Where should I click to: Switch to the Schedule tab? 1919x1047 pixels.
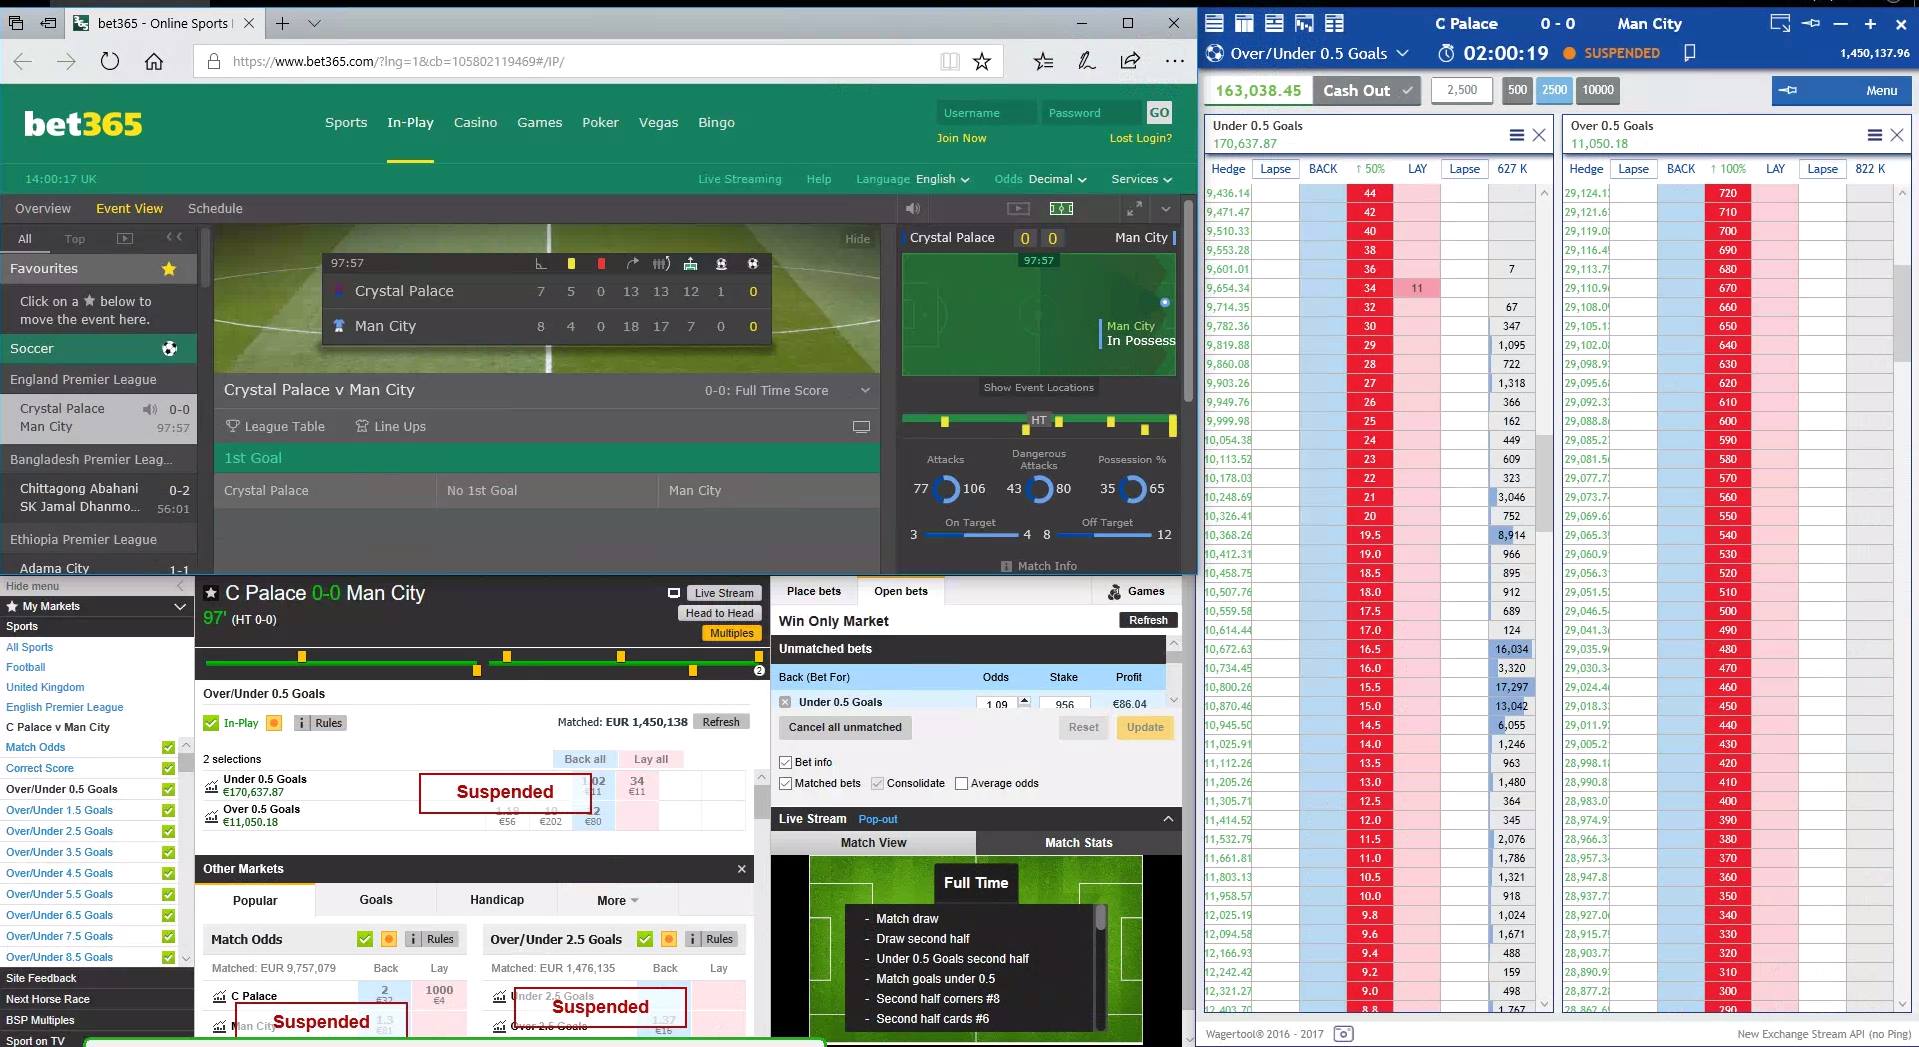[x=215, y=209]
